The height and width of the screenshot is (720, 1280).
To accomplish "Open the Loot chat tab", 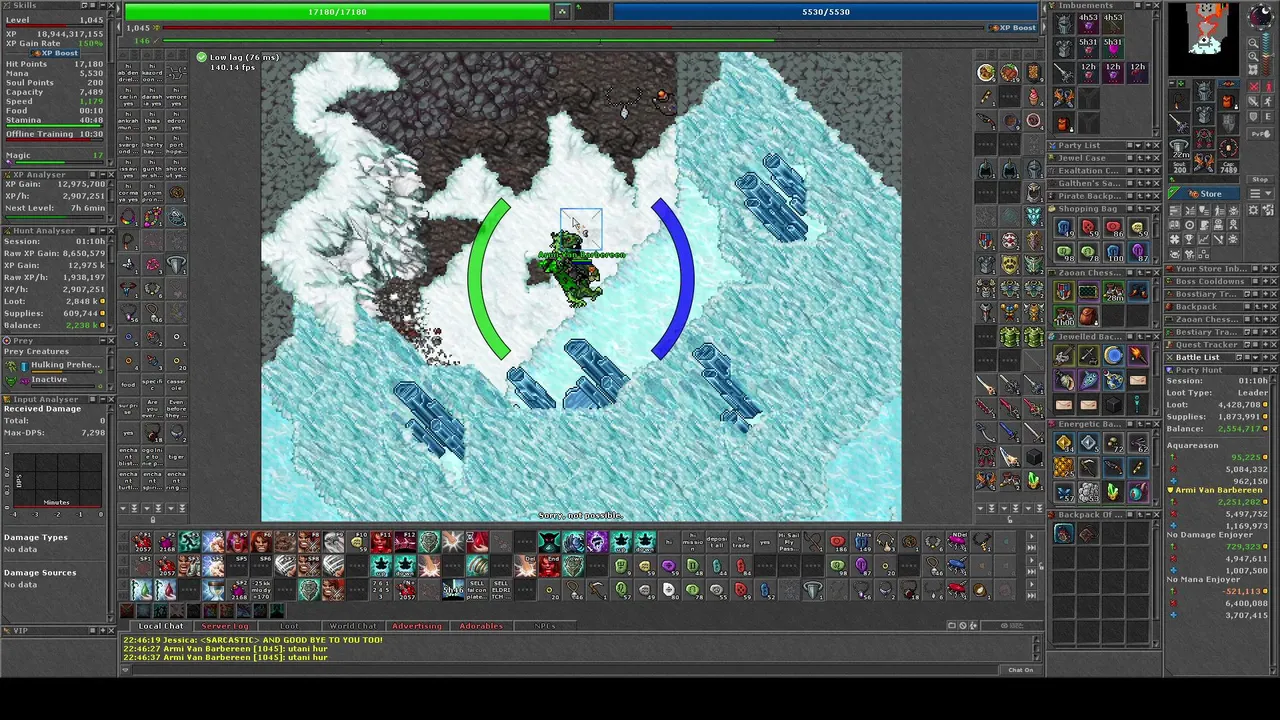I will (289, 626).
